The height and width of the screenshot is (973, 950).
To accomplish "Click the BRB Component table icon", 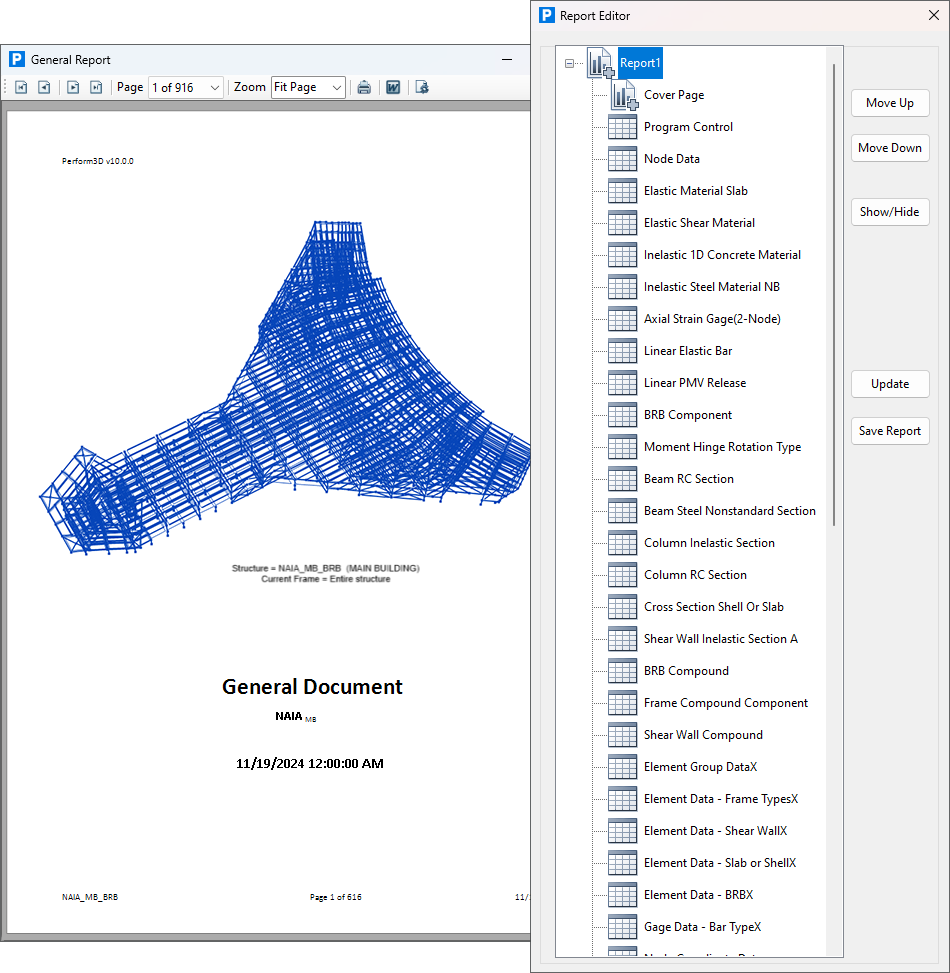I will 622,415.
